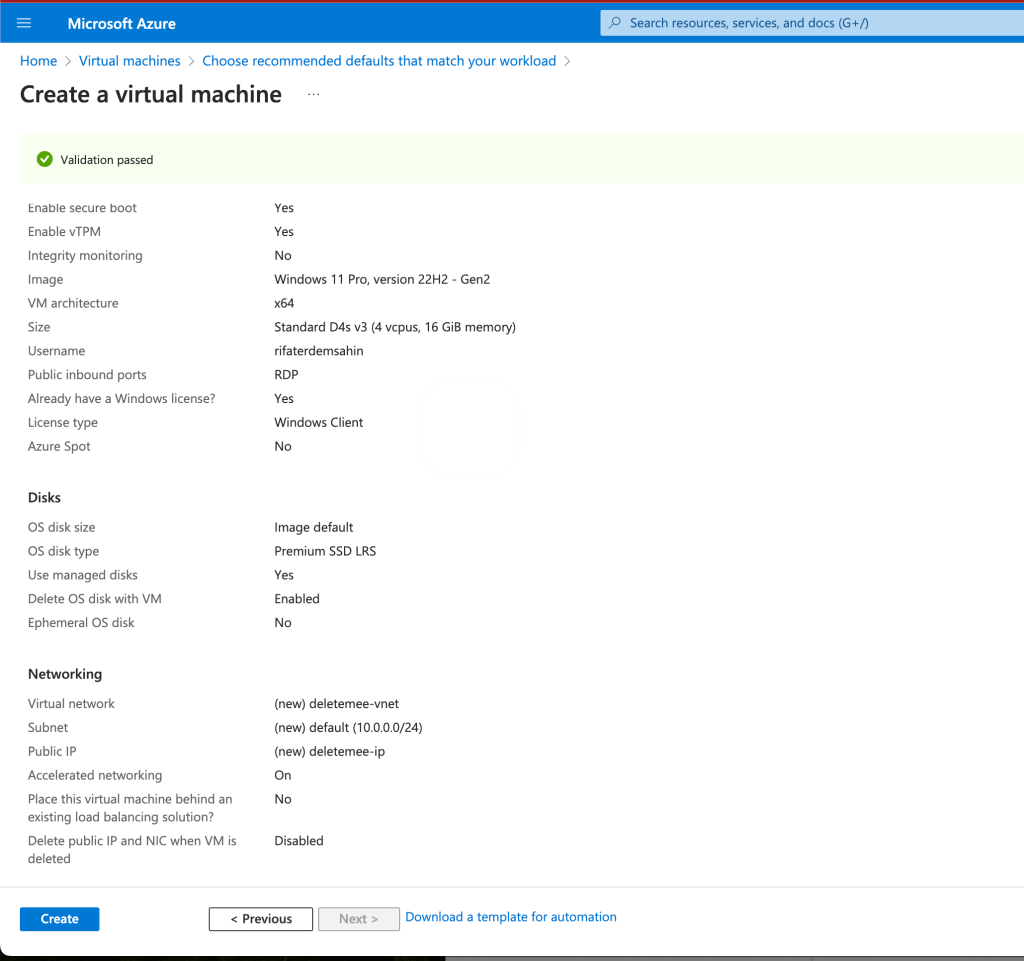
Task: Open the ellipsis menu beside page title
Action: click(x=313, y=95)
